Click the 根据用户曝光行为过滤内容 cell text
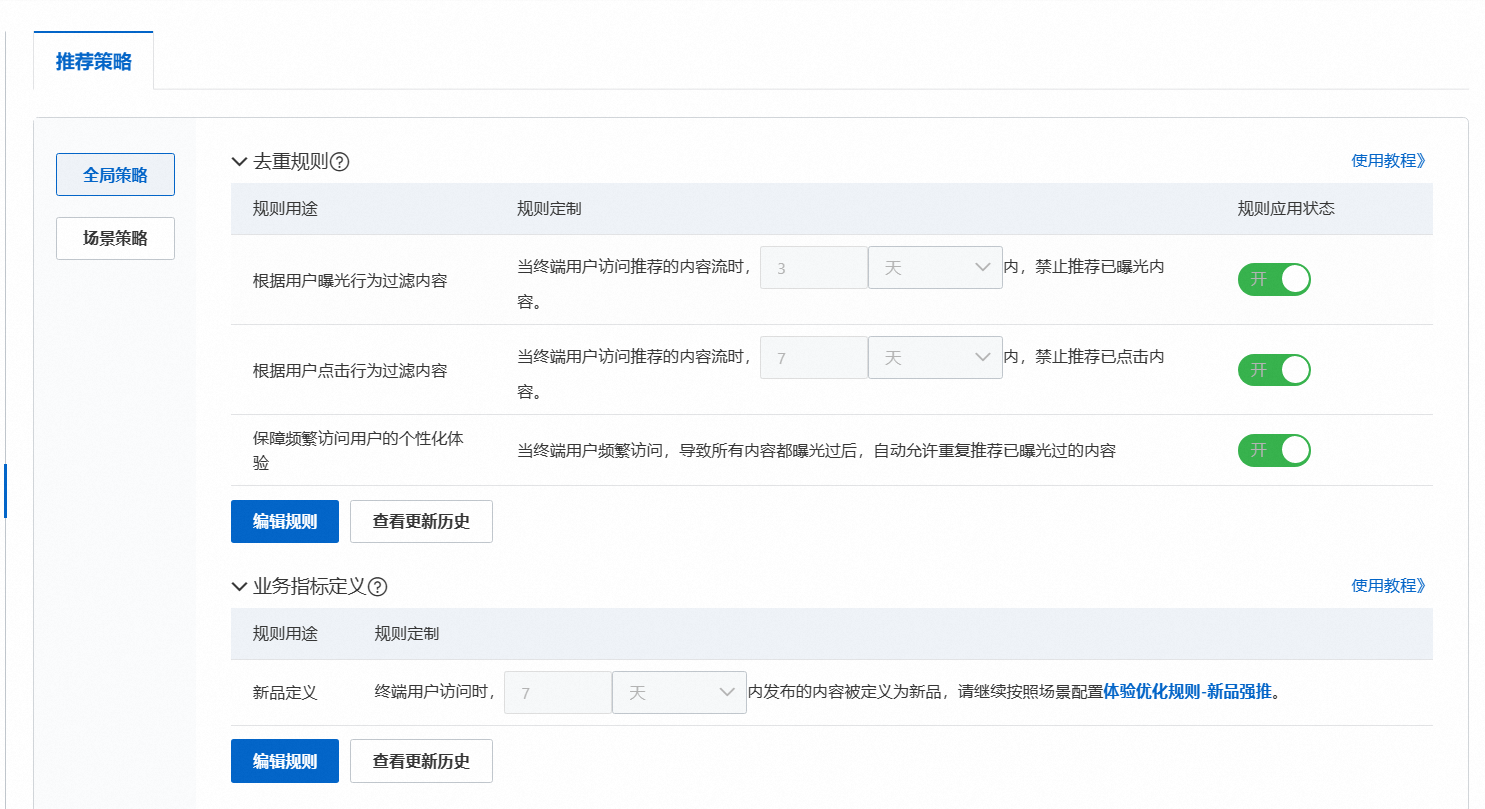Image resolution: width=1485 pixels, height=809 pixels. 350,281
